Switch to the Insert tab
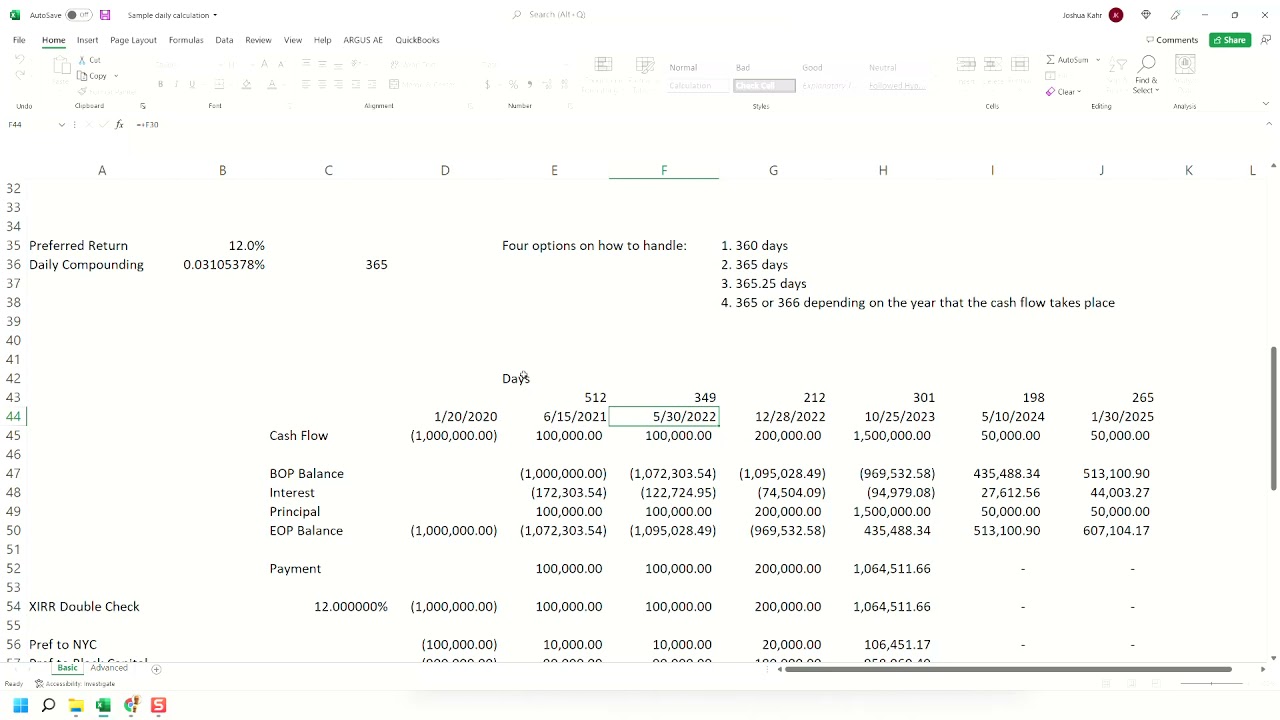The image size is (1280, 720). [88, 40]
